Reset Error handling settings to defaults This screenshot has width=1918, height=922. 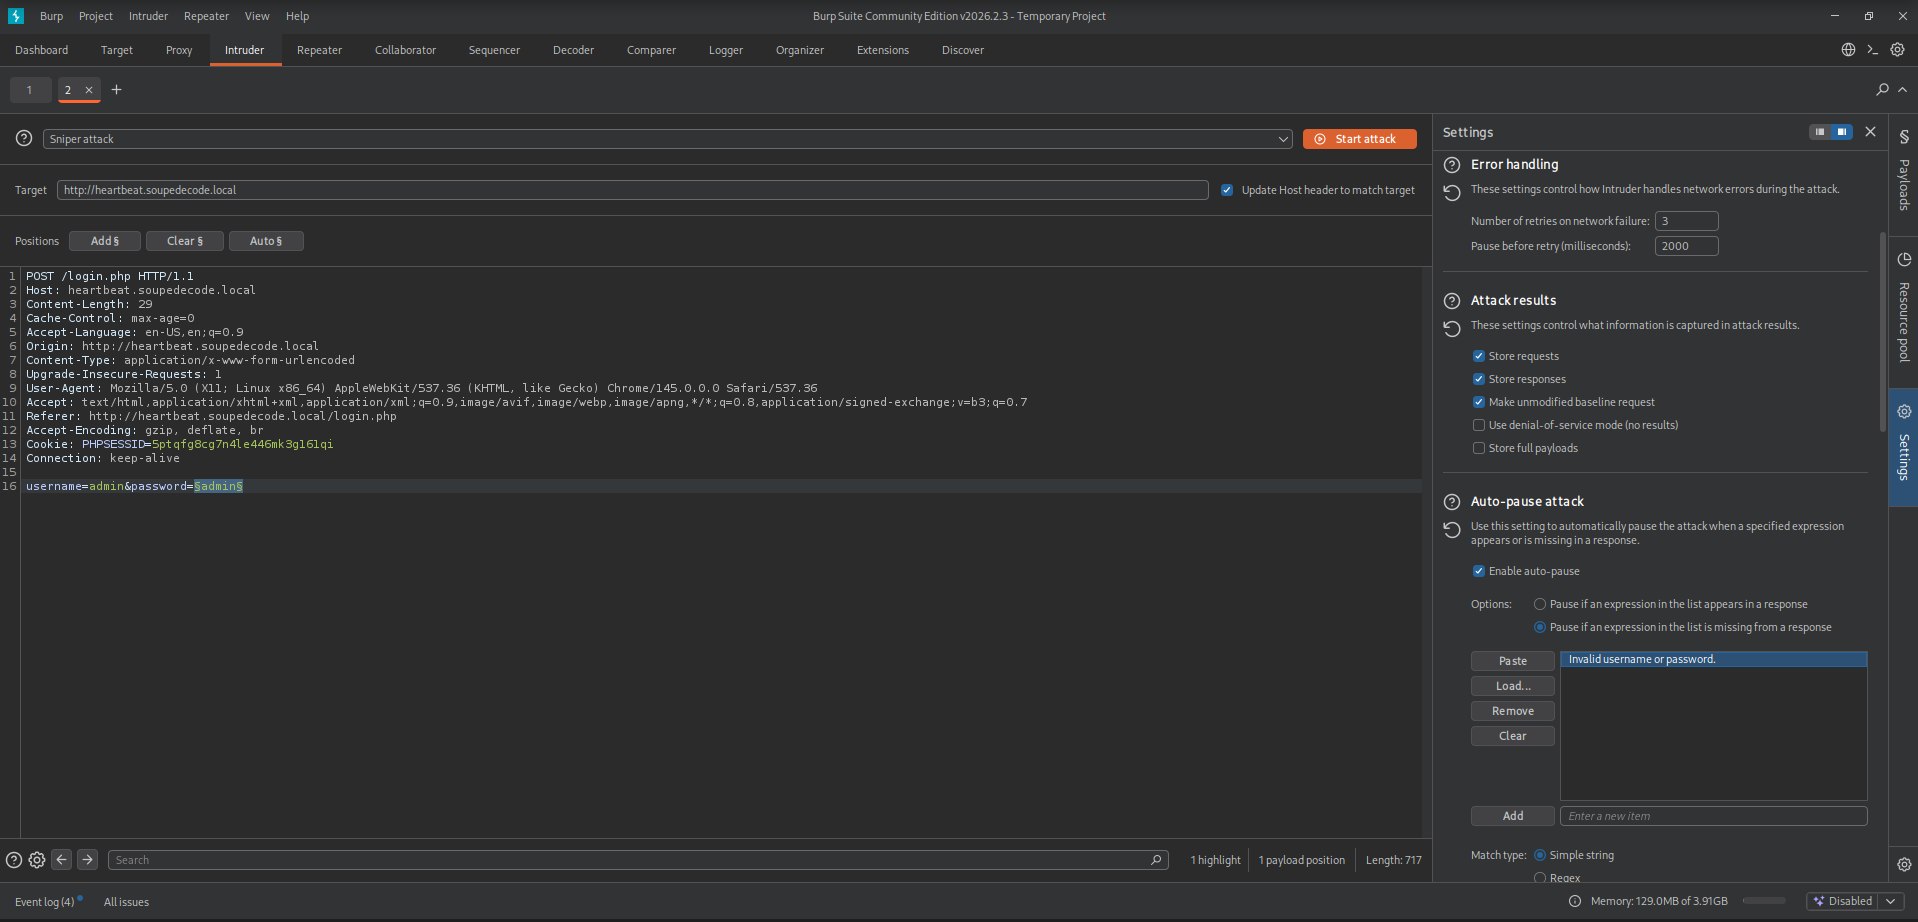coord(1452,192)
